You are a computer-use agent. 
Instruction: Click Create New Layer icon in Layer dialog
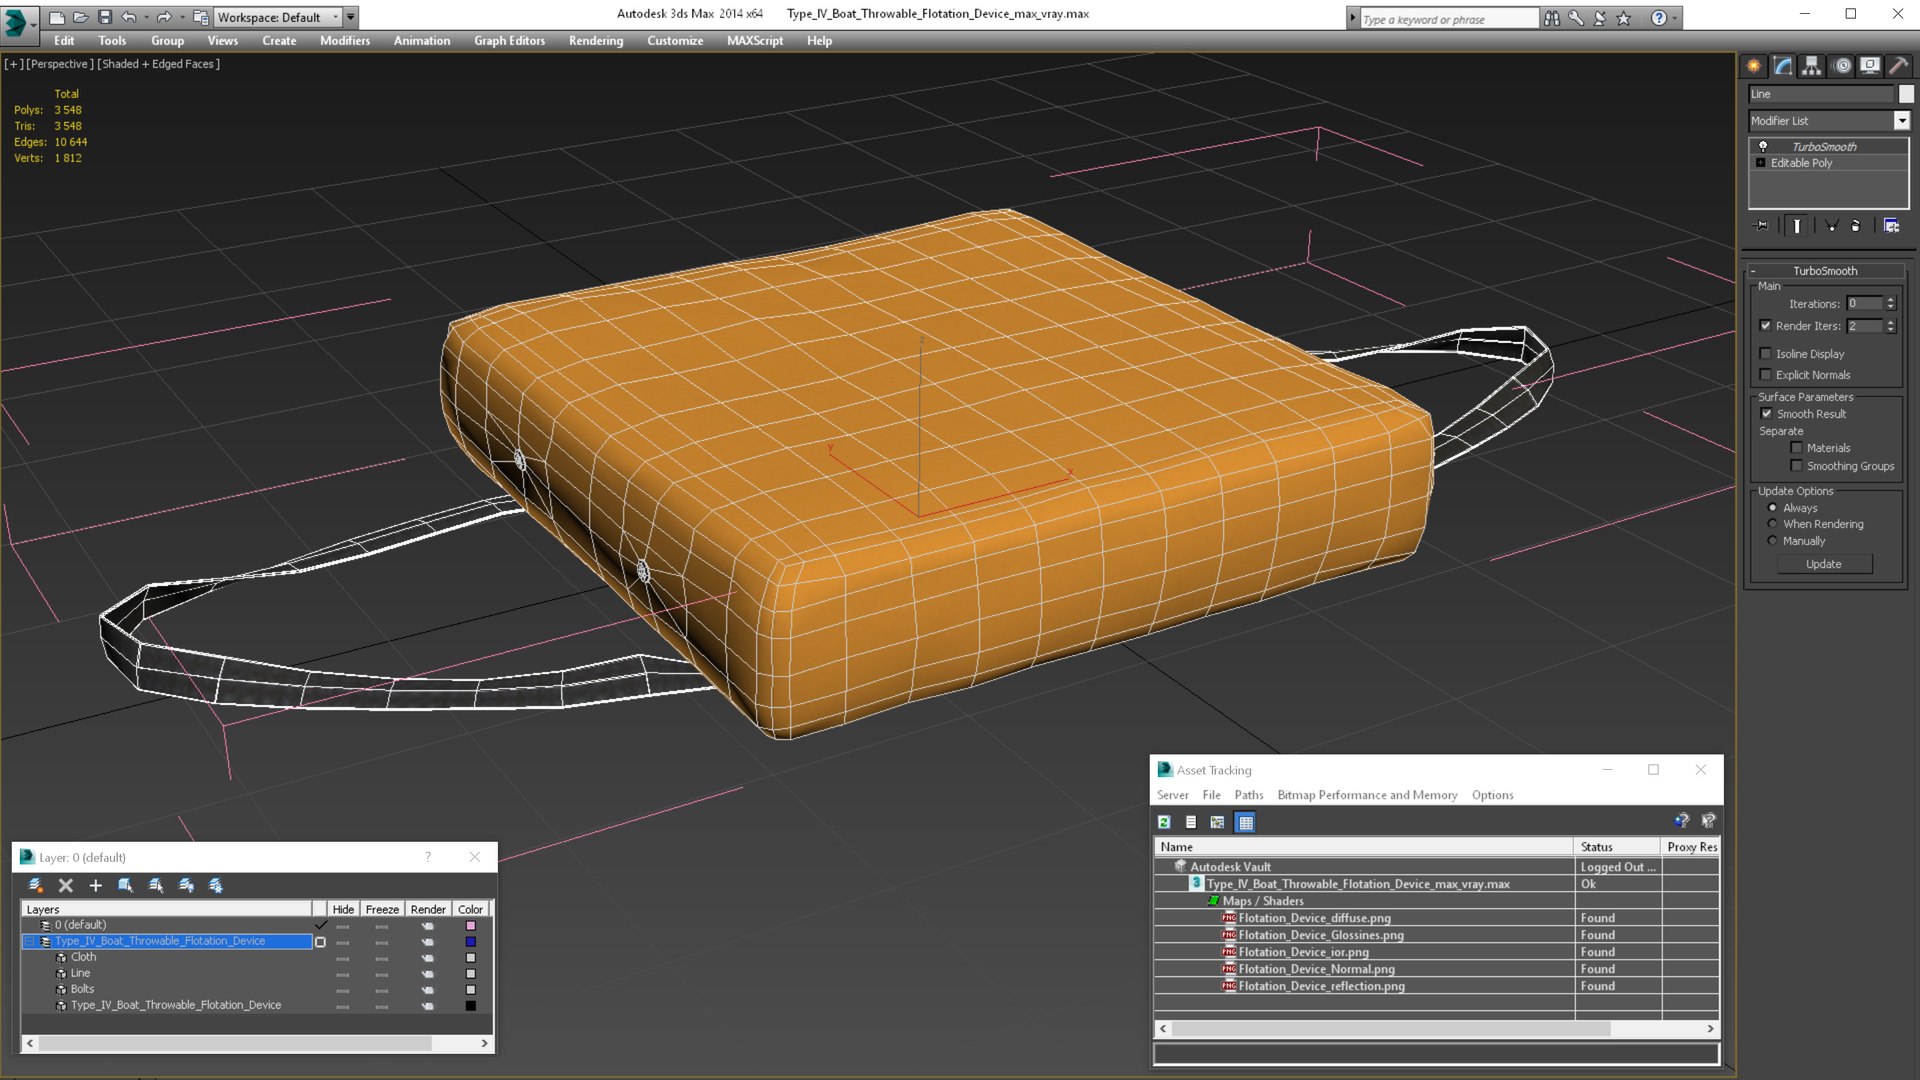coord(35,885)
